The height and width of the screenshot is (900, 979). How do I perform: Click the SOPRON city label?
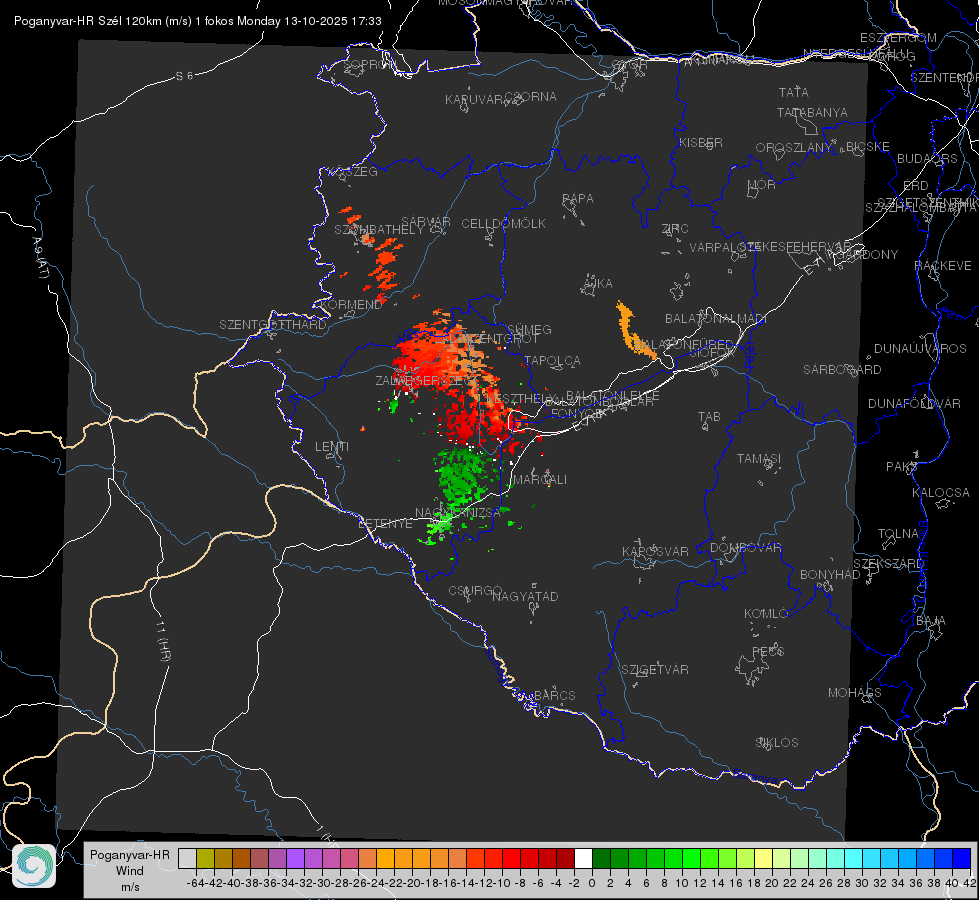click(x=370, y=64)
